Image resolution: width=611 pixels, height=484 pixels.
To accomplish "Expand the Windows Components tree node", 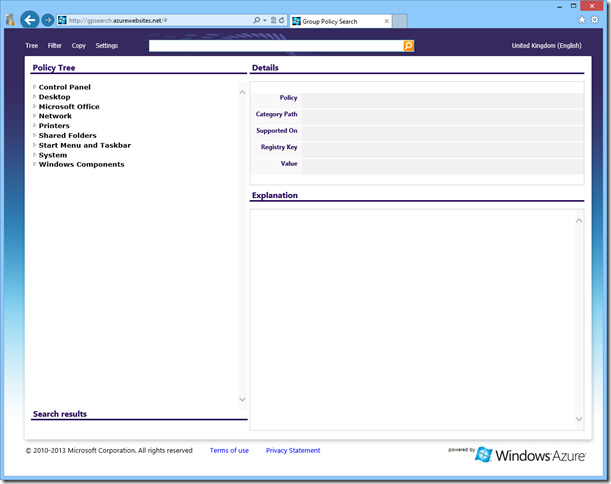I will [x=34, y=164].
